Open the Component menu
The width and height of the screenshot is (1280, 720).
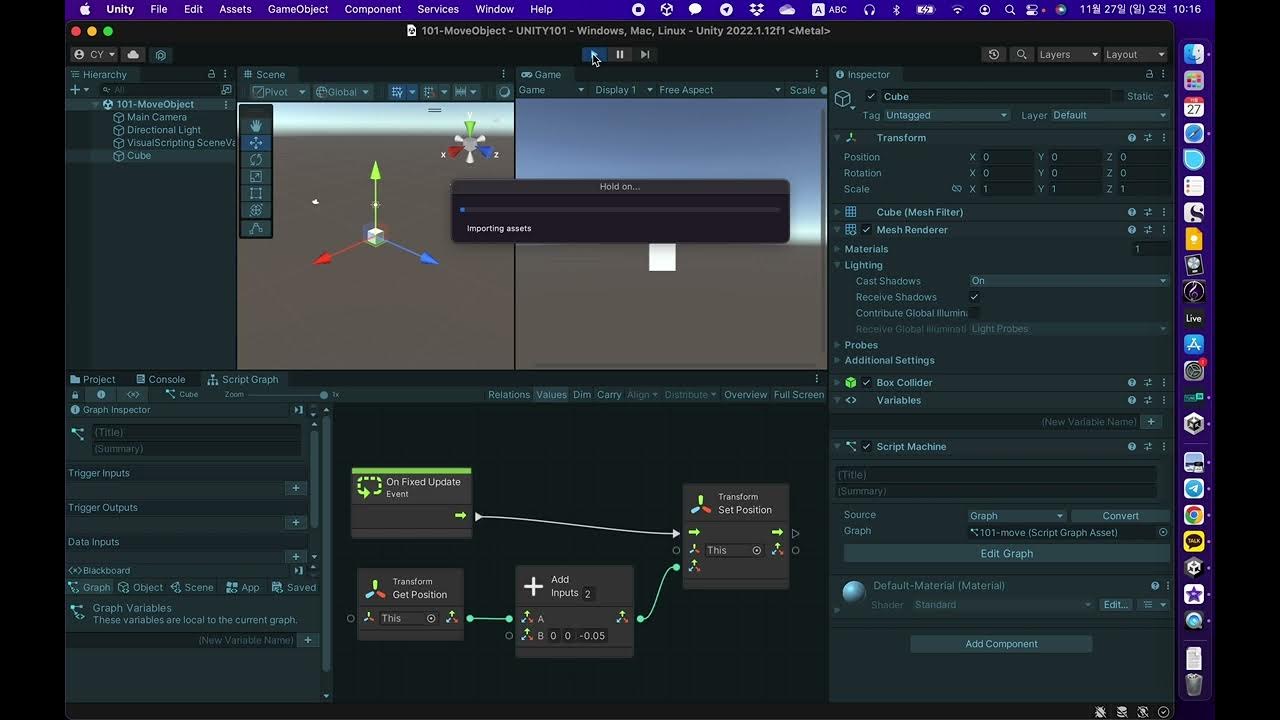pos(373,9)
